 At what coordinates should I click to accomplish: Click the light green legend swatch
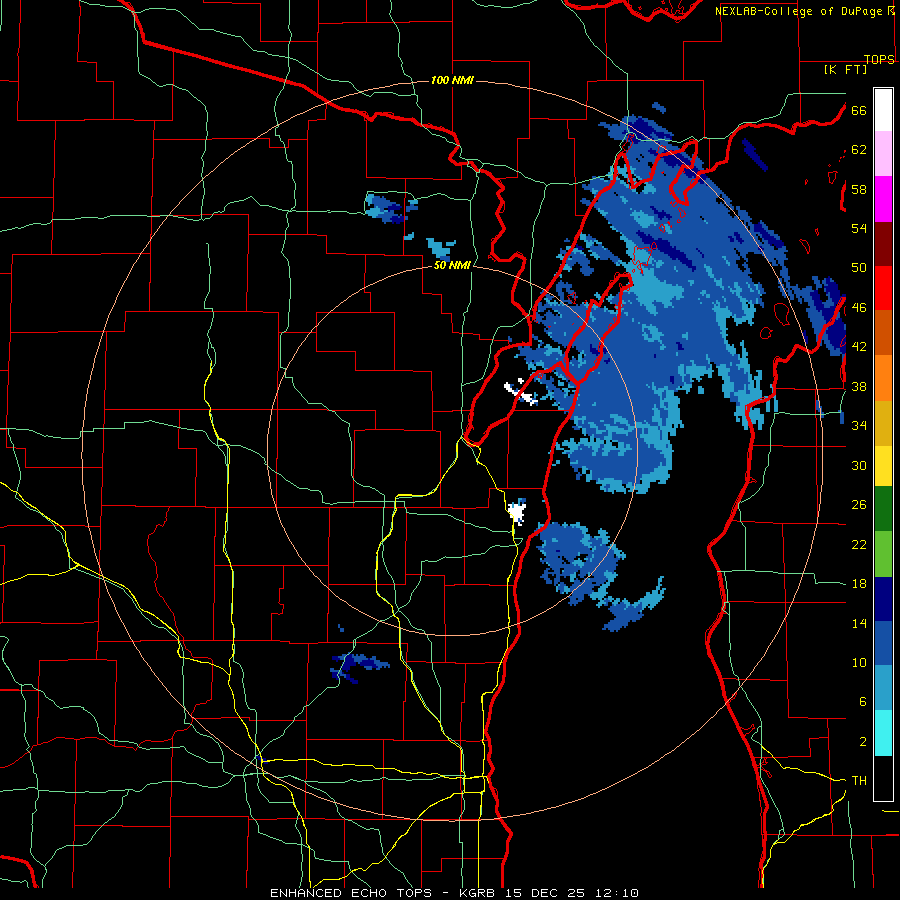883,554
